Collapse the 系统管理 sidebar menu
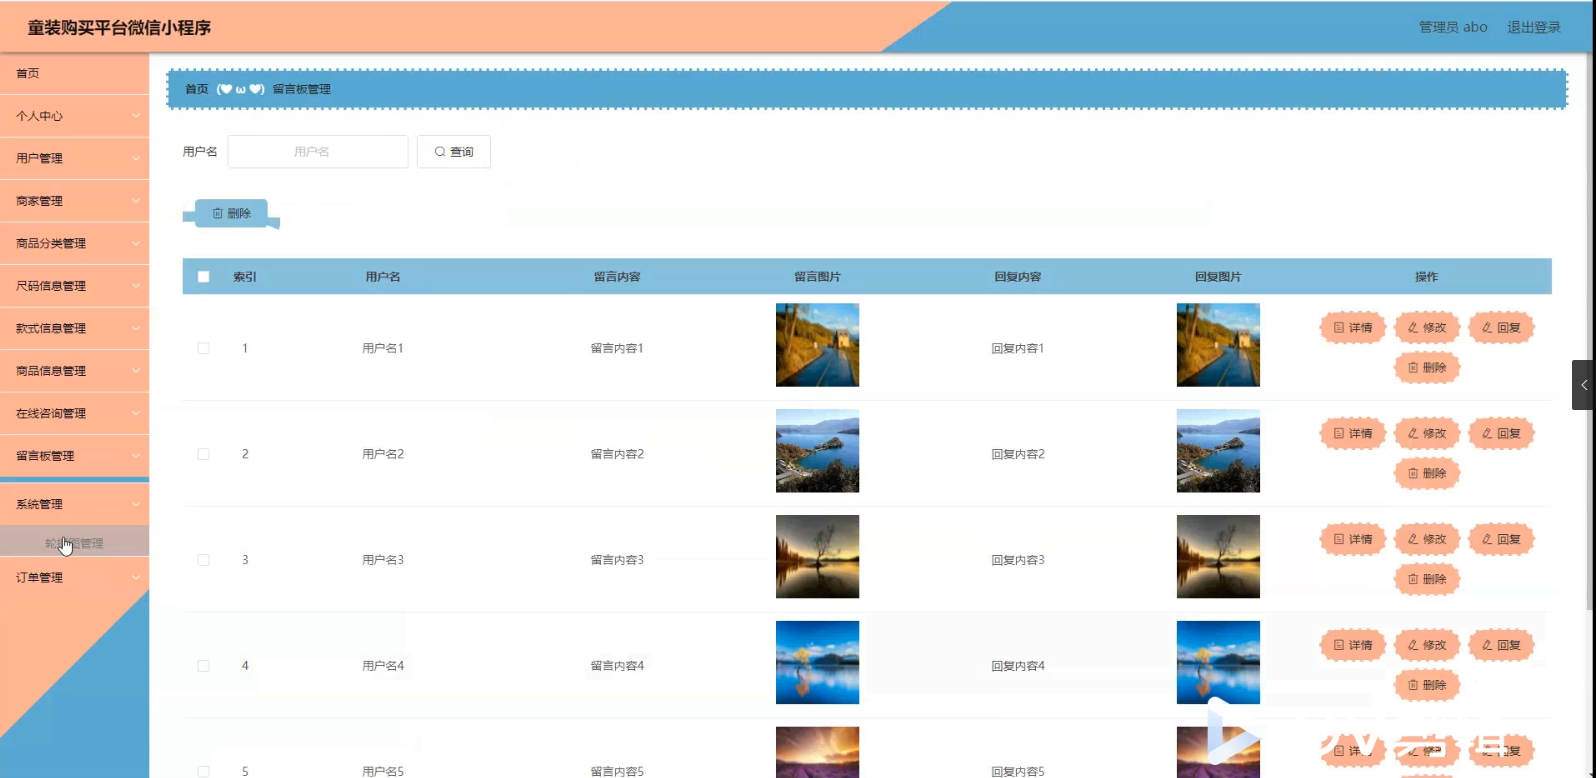The image size is (1596, 778). click(x=74, y=504)
